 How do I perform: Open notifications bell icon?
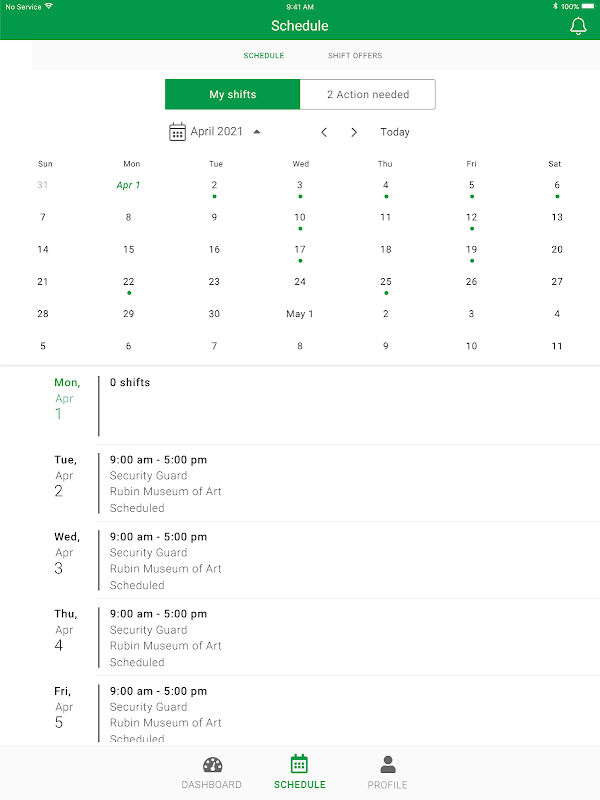pyautogui.click(x=578, y=26)
